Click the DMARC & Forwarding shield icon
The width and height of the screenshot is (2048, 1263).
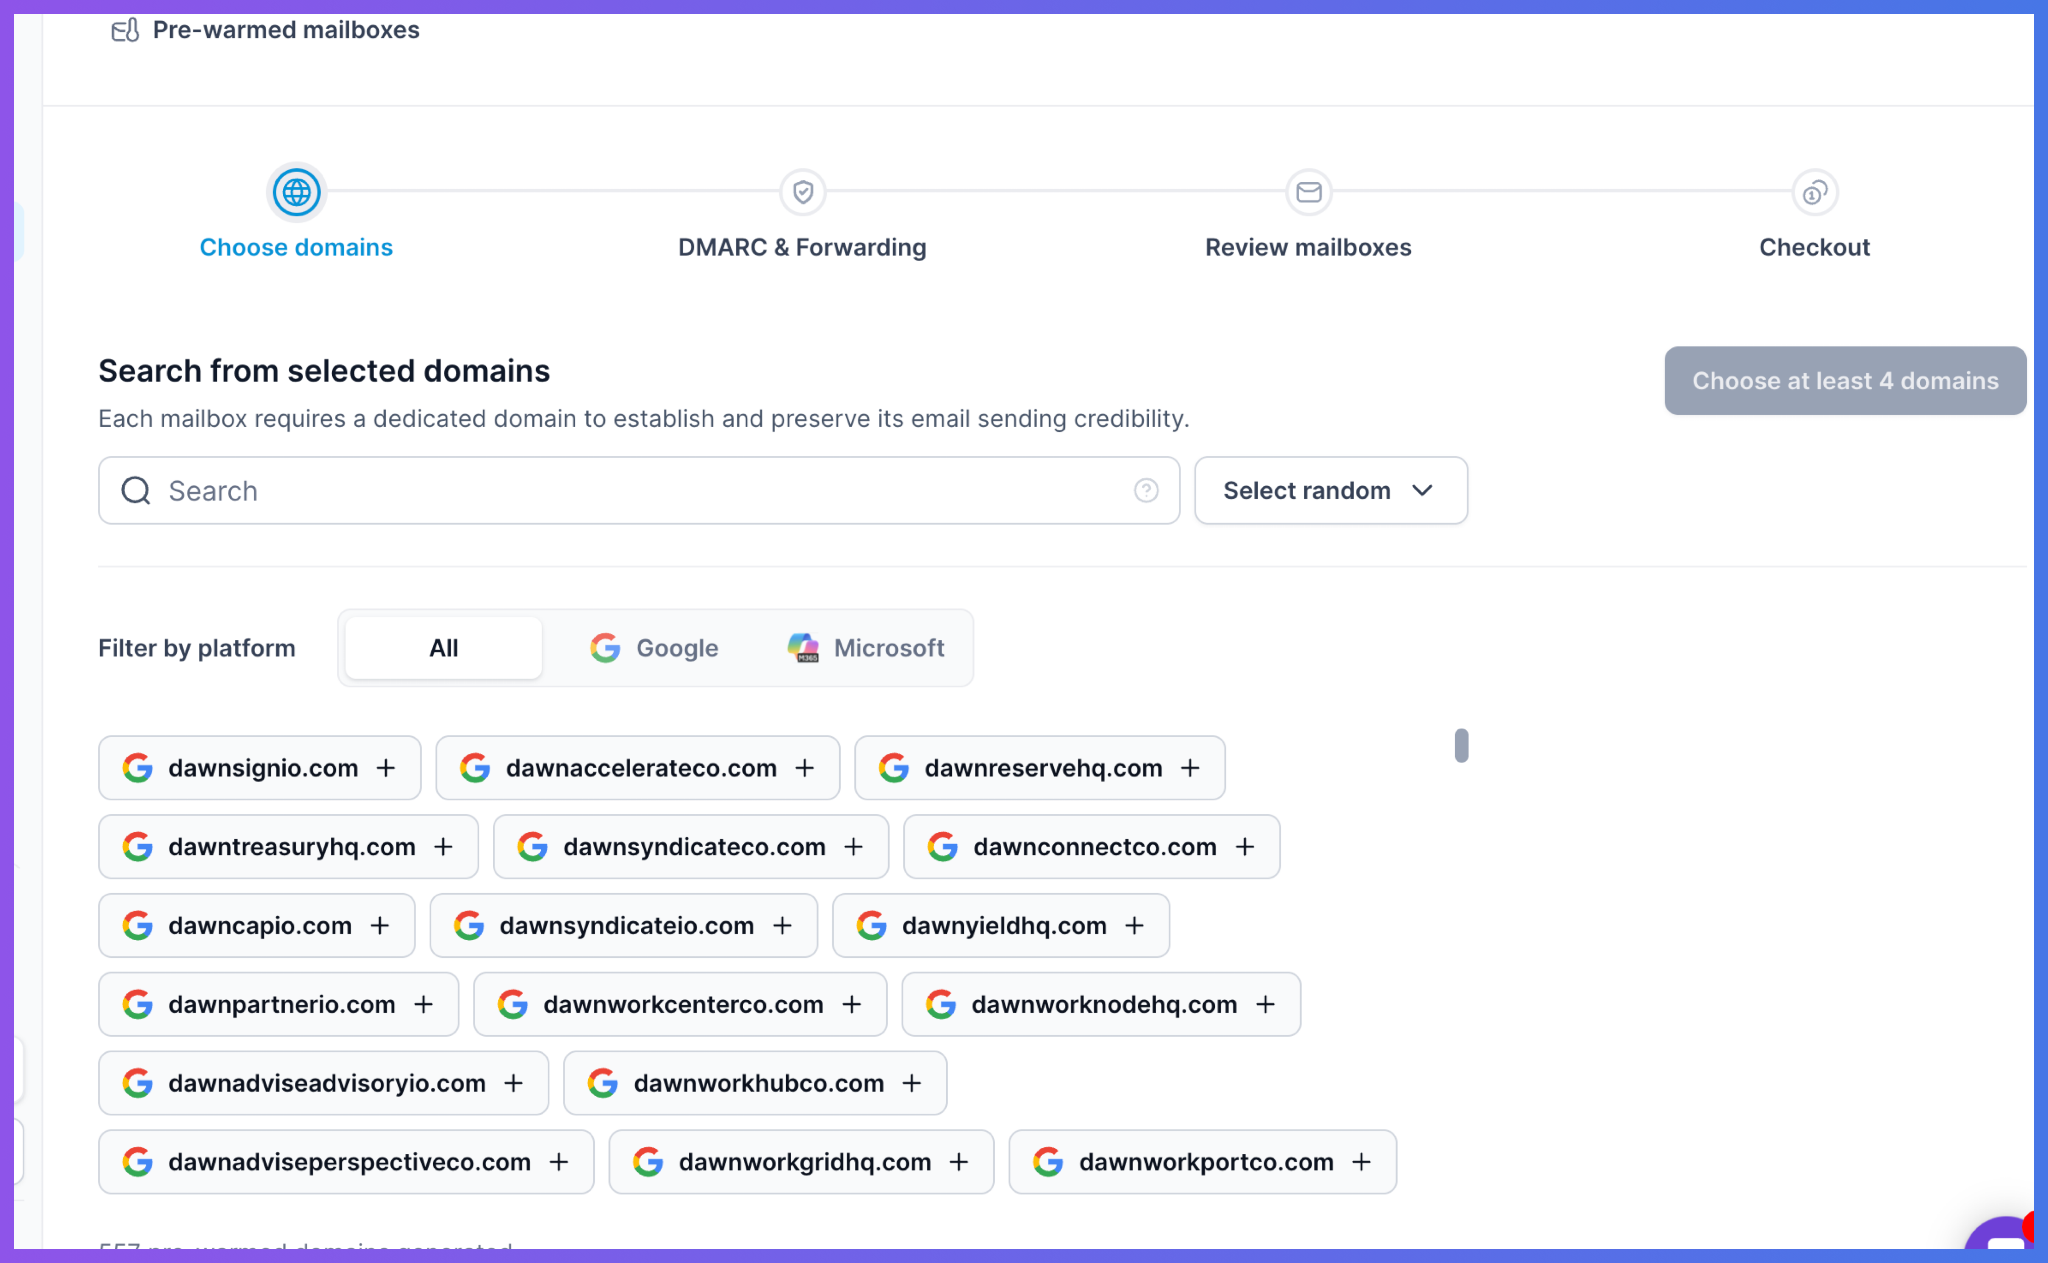803,191
